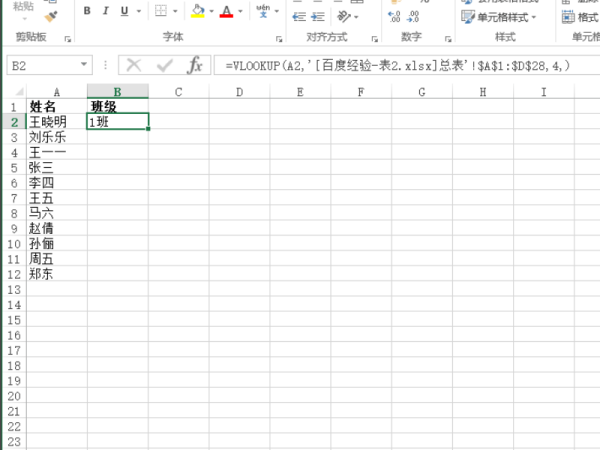Click the increase indent icon
This screenshot has height=450, width=600.
(x=318, y=17)
